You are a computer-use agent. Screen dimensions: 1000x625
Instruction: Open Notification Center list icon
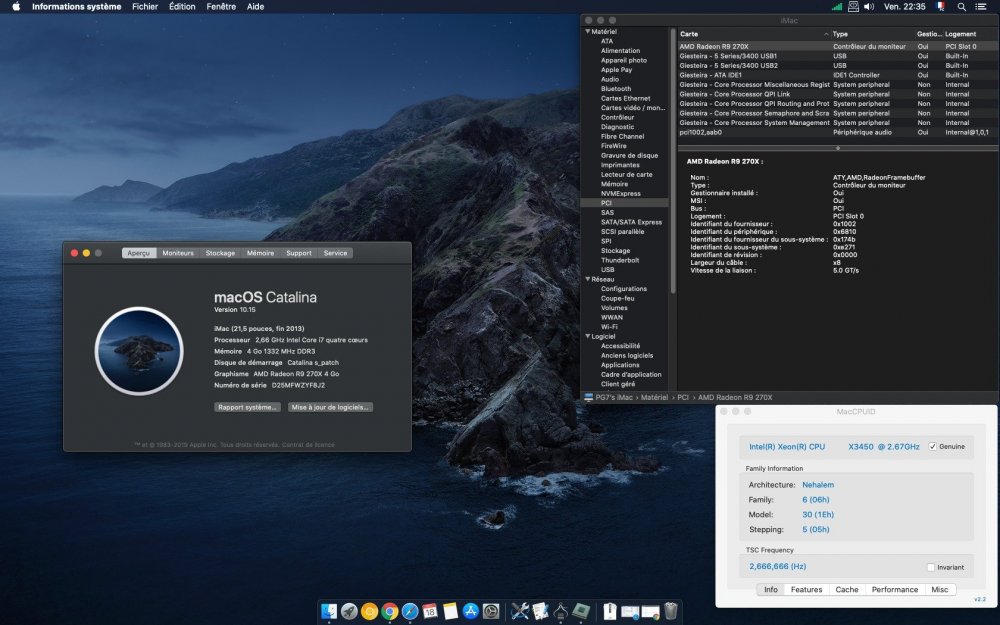click(981, 6)
